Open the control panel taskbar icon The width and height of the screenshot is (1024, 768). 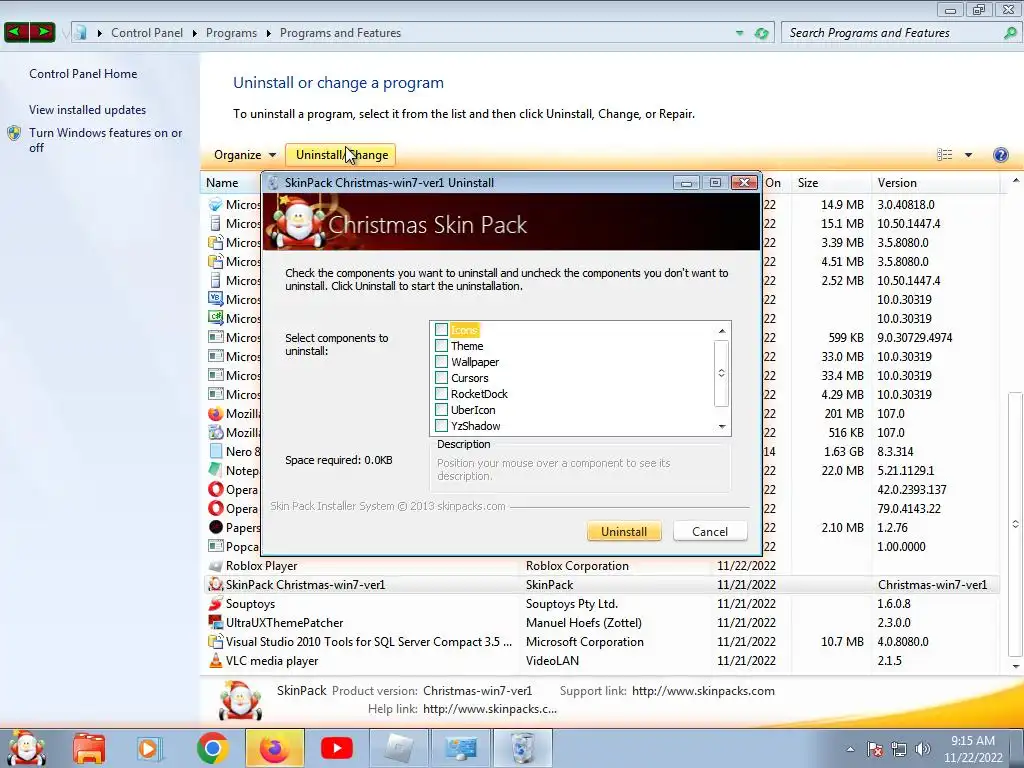click(x=461, y=748)
